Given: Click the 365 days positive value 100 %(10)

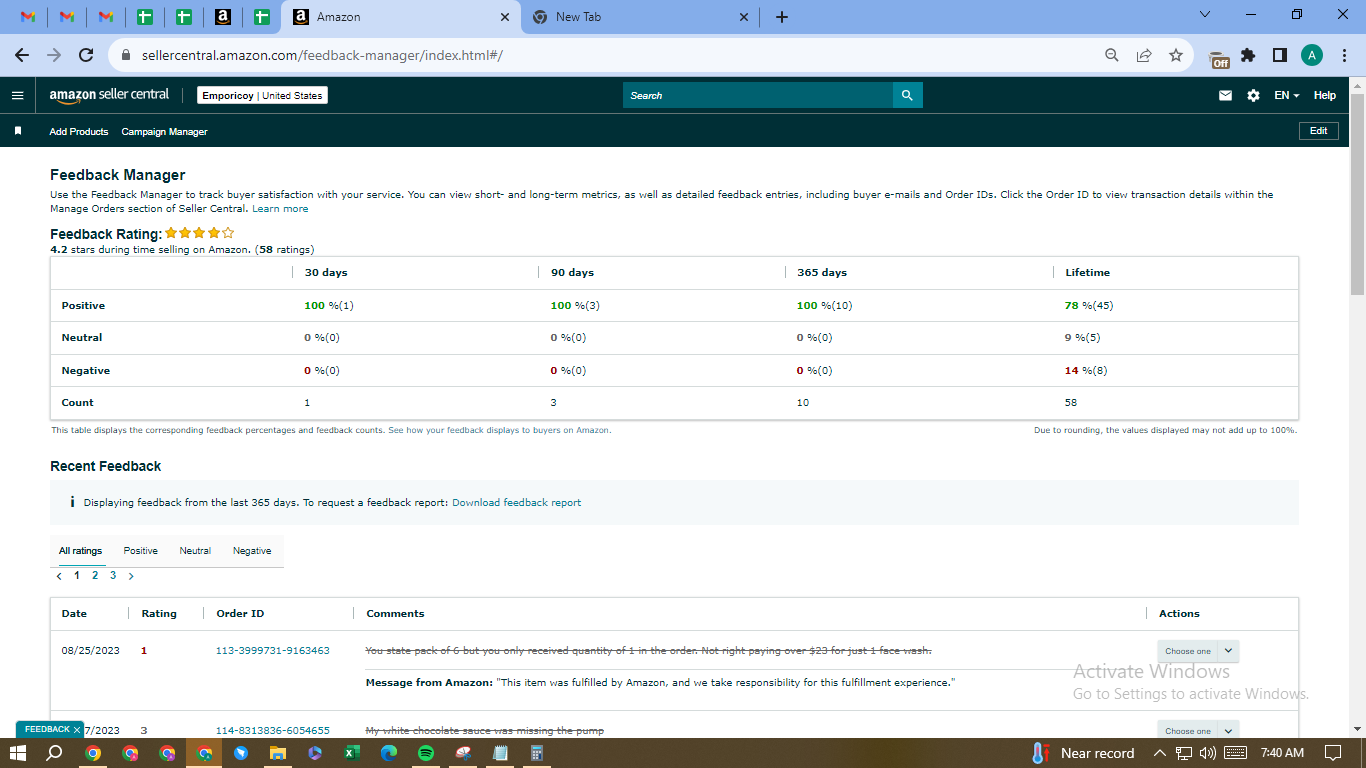Looking at the screenshot, I should point(825,306).
